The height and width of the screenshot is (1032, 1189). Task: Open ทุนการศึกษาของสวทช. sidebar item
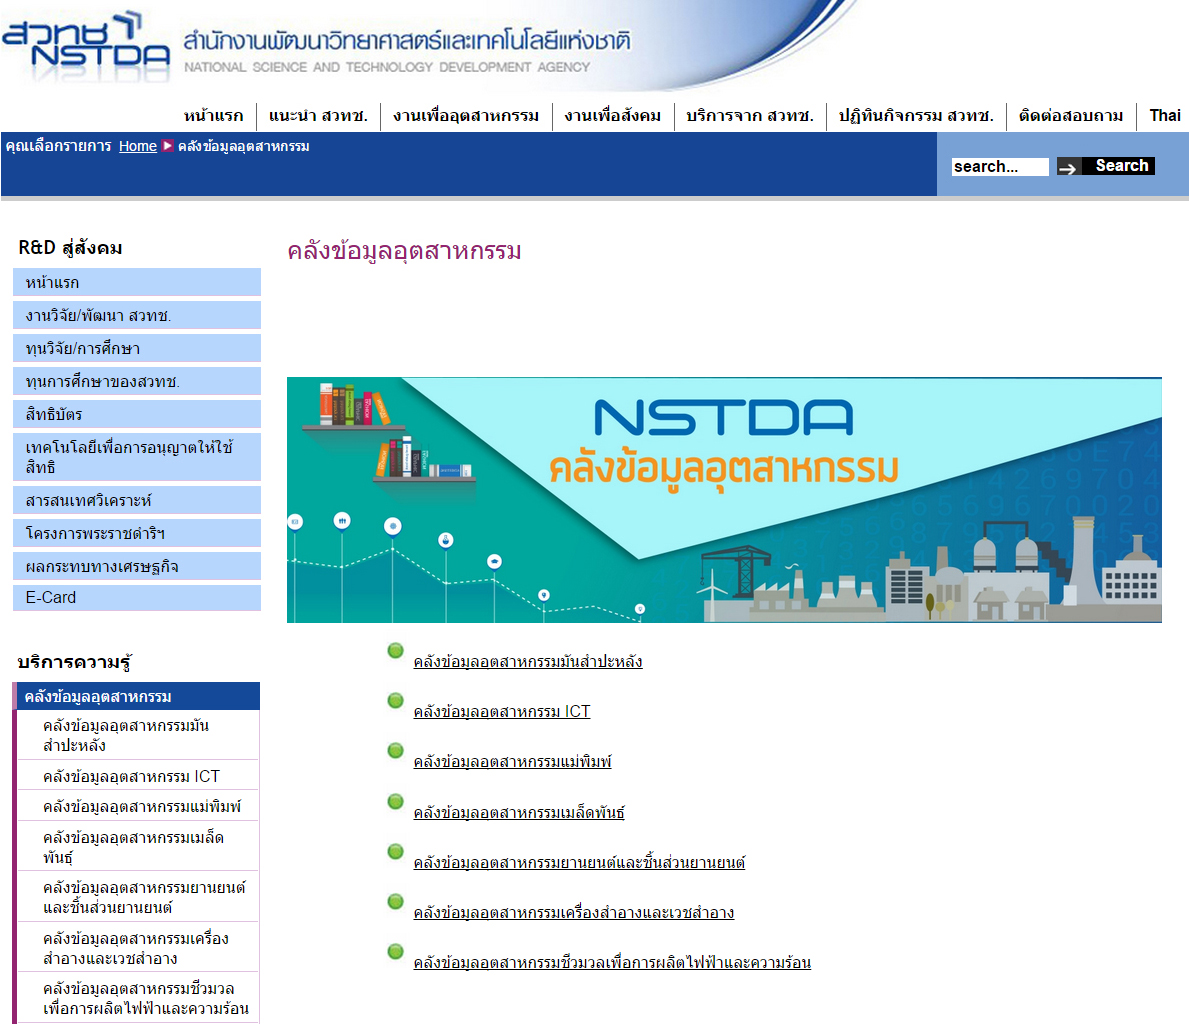click(x=137, y=381)
